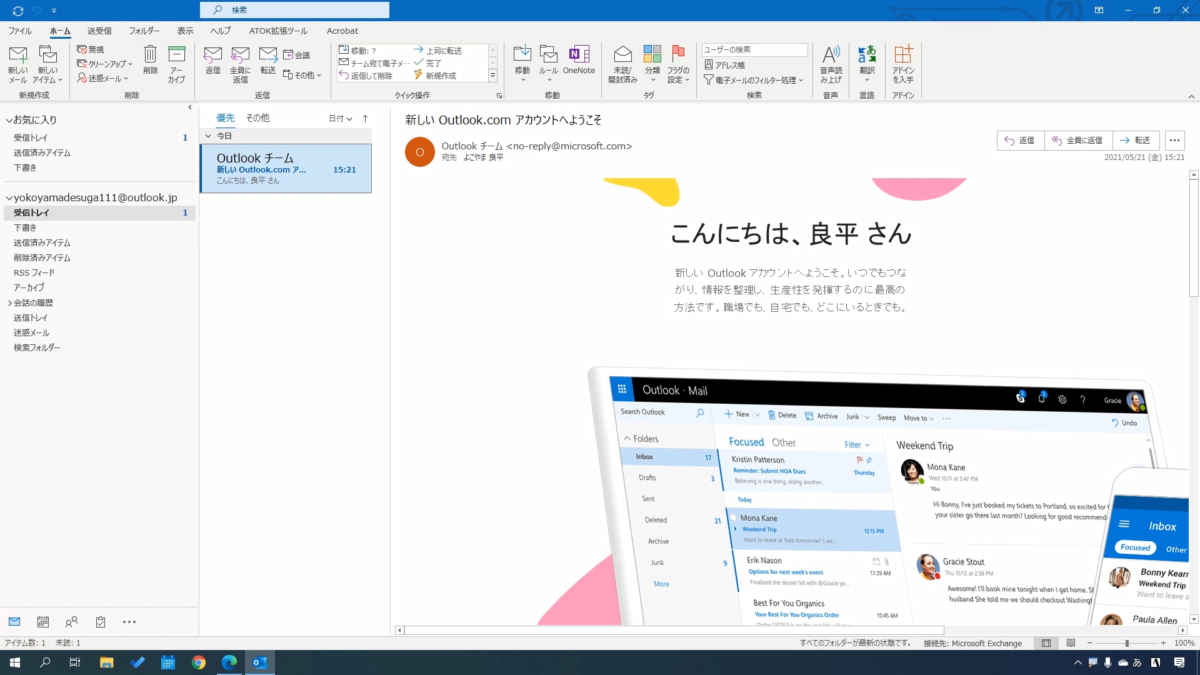Screen dimensions: 1200x675
Task: Click the 転送 forward ribbon icon
Action: pos(268,60)
